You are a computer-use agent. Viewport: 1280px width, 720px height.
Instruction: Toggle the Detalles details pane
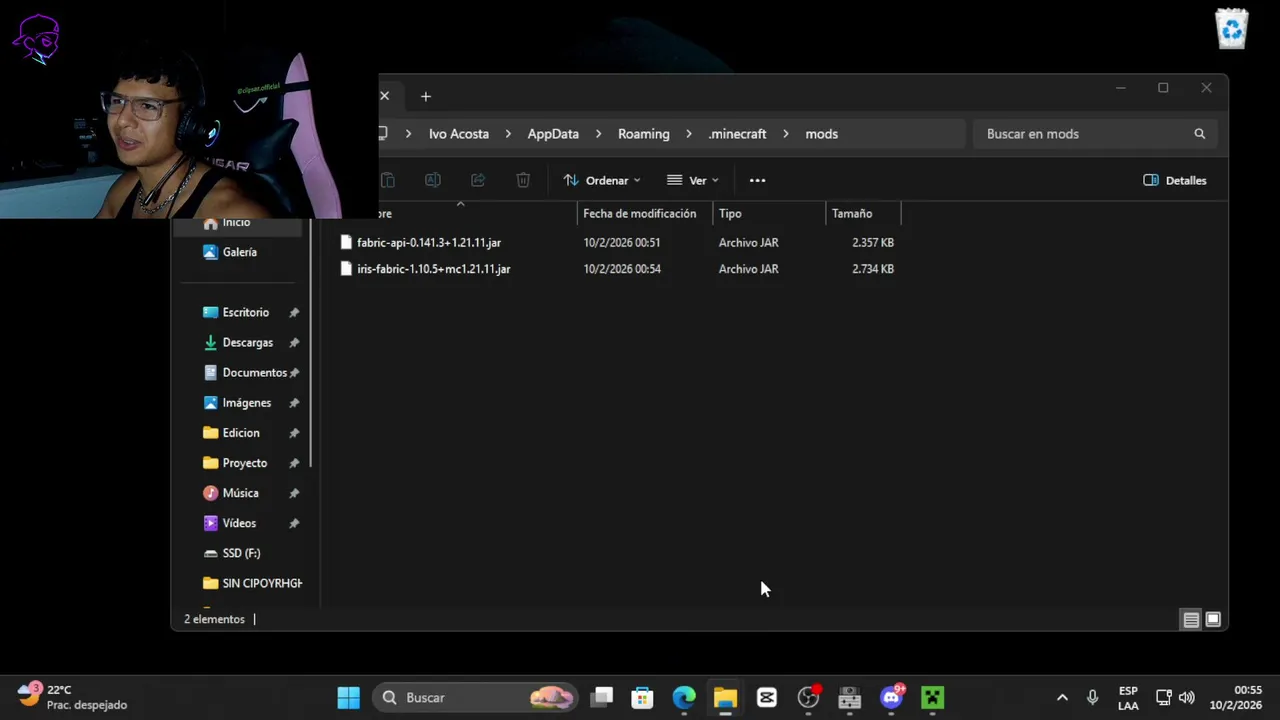(x=1175, y=180)
